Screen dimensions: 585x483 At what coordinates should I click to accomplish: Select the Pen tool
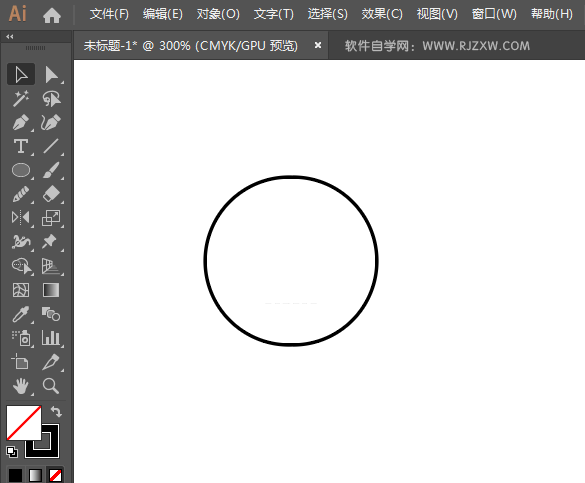[x=21, y=123]
